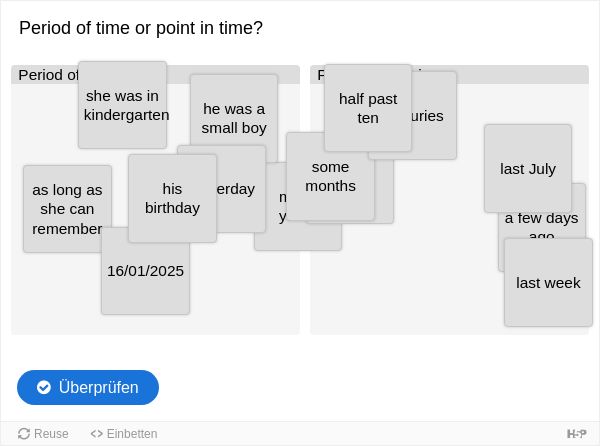Click the checkmark icon in Überprüfen button
This screenshot has width=600, height=446.
[44, 387]
